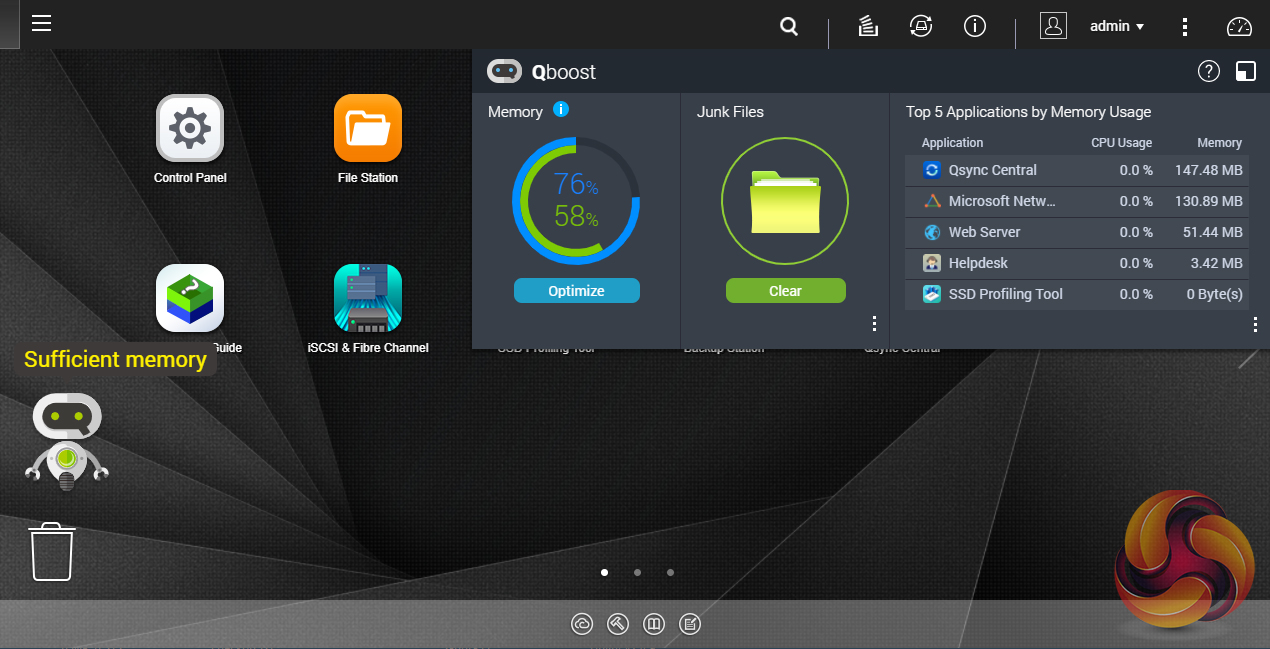1270x649 pixels.
Task: Open the book help bottom icon
Action: point(654,624)
